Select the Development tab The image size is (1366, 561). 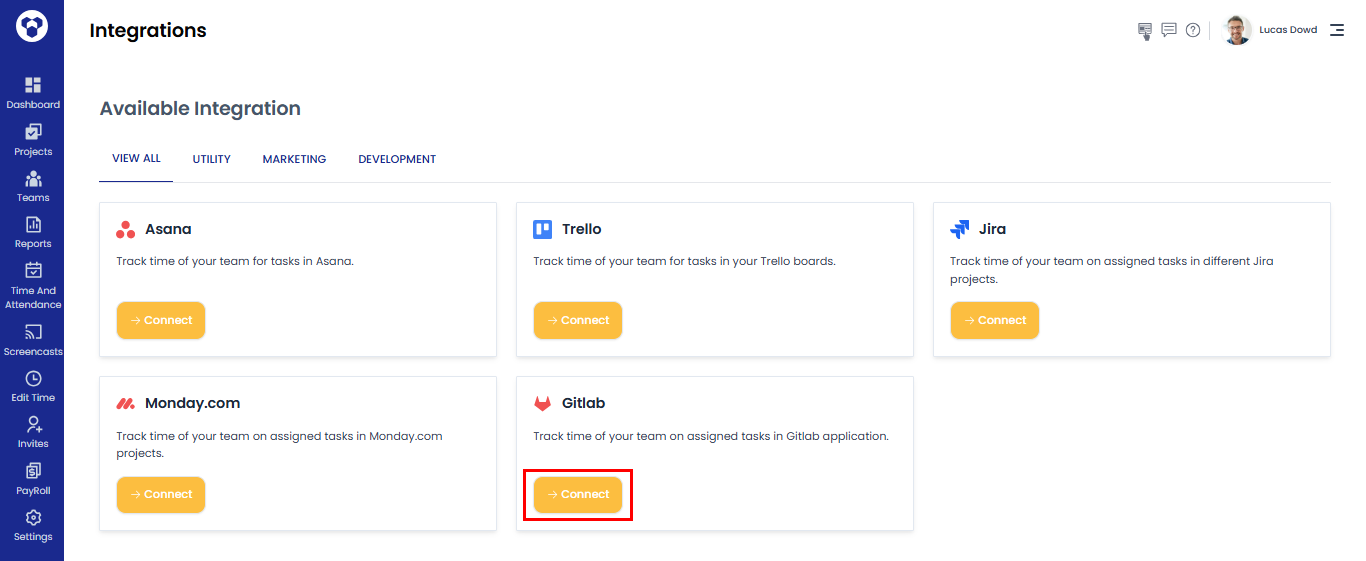(x=397, y=159)
